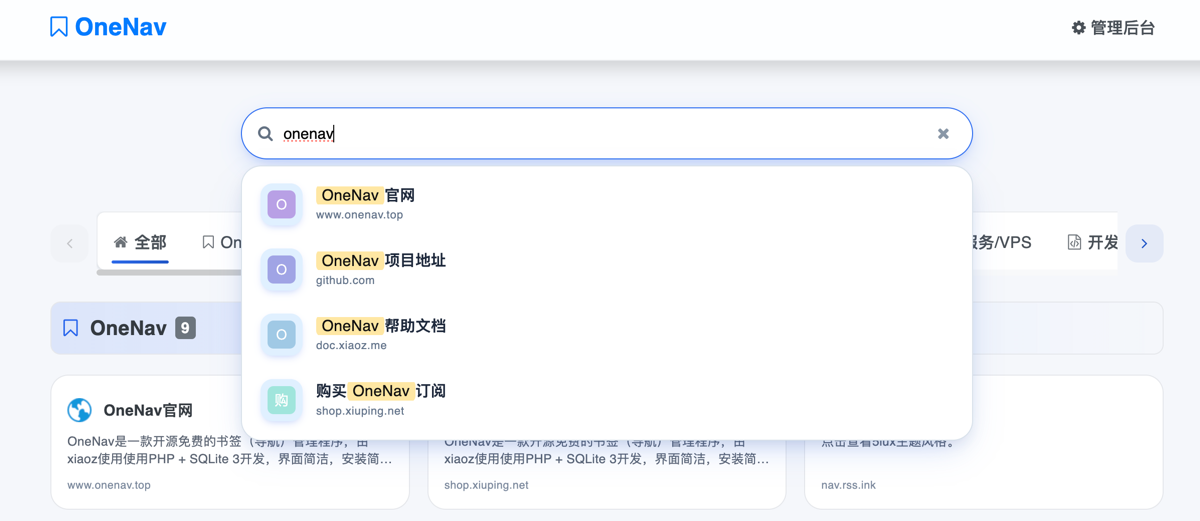Click the doc.xiaoz.me url in suggestions
The width and height of the screenshot is (1200, 521).
351,345
